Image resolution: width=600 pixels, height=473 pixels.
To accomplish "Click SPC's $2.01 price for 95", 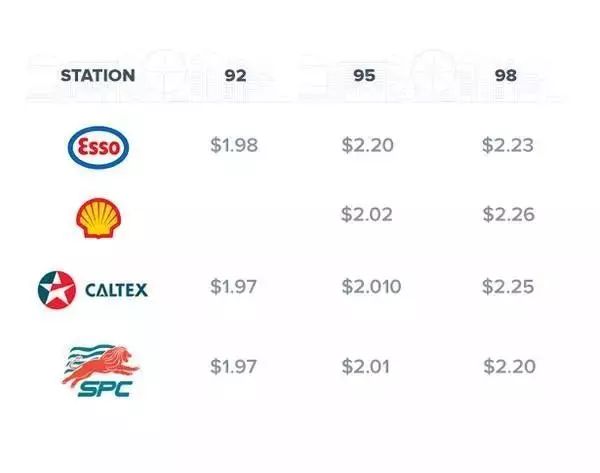I will [x=366, y=366].
